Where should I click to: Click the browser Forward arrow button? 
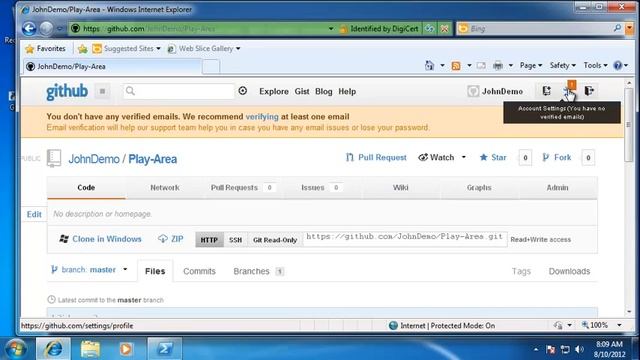click(46, 29)
